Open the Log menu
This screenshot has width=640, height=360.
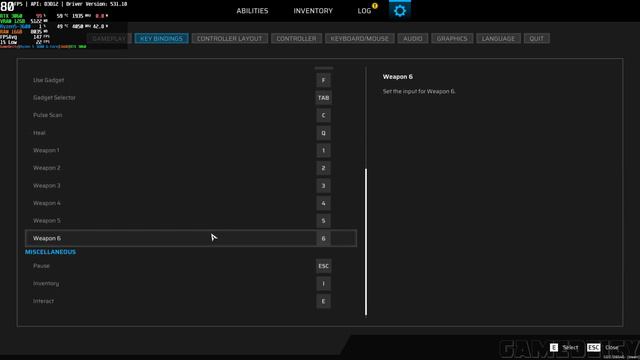tap(364, 11)
